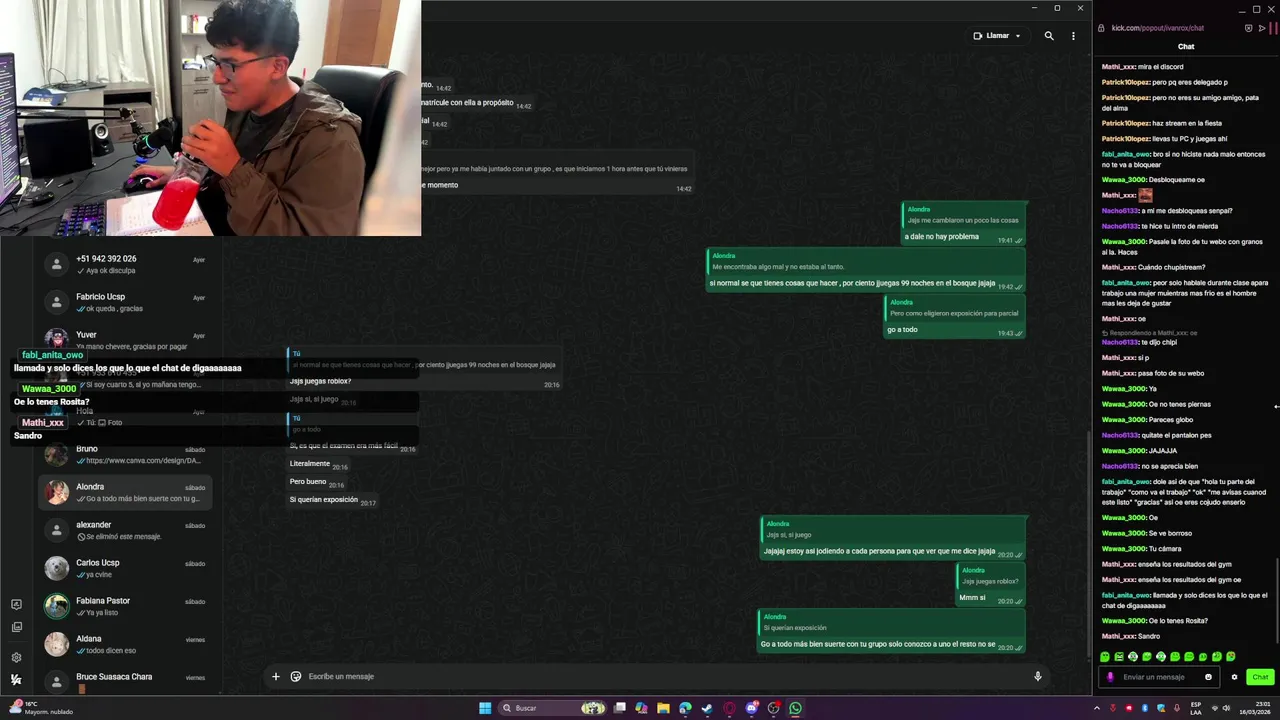Open the Windows Start menu
The width and height of the screenshot is (1280, 720).
(485, 708)
